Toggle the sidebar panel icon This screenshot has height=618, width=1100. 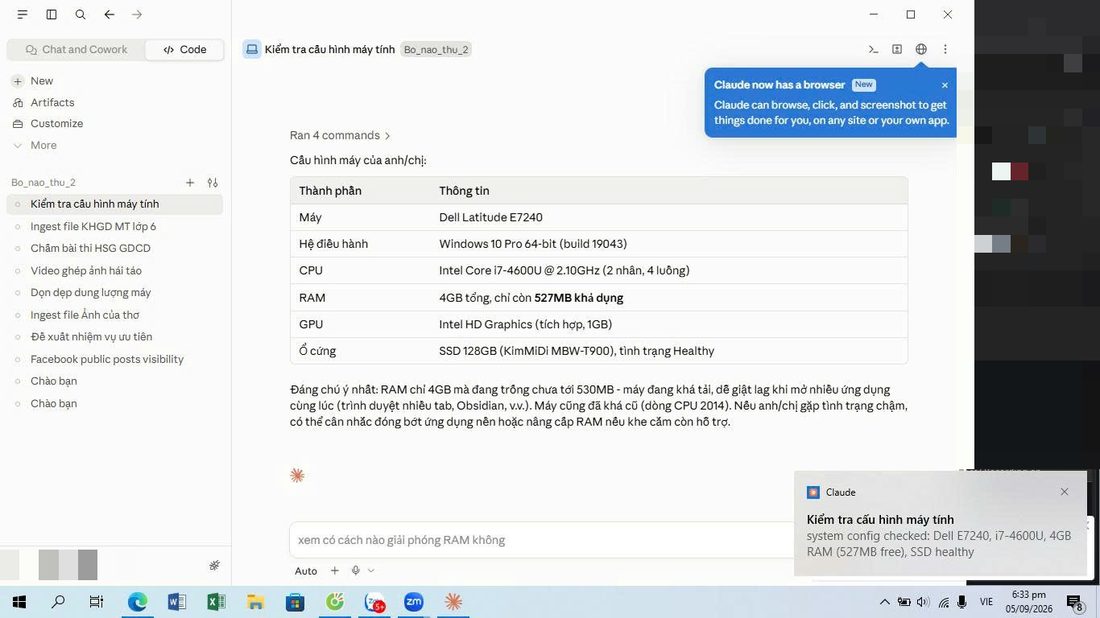pyautogui.click(x=51, y=14)
